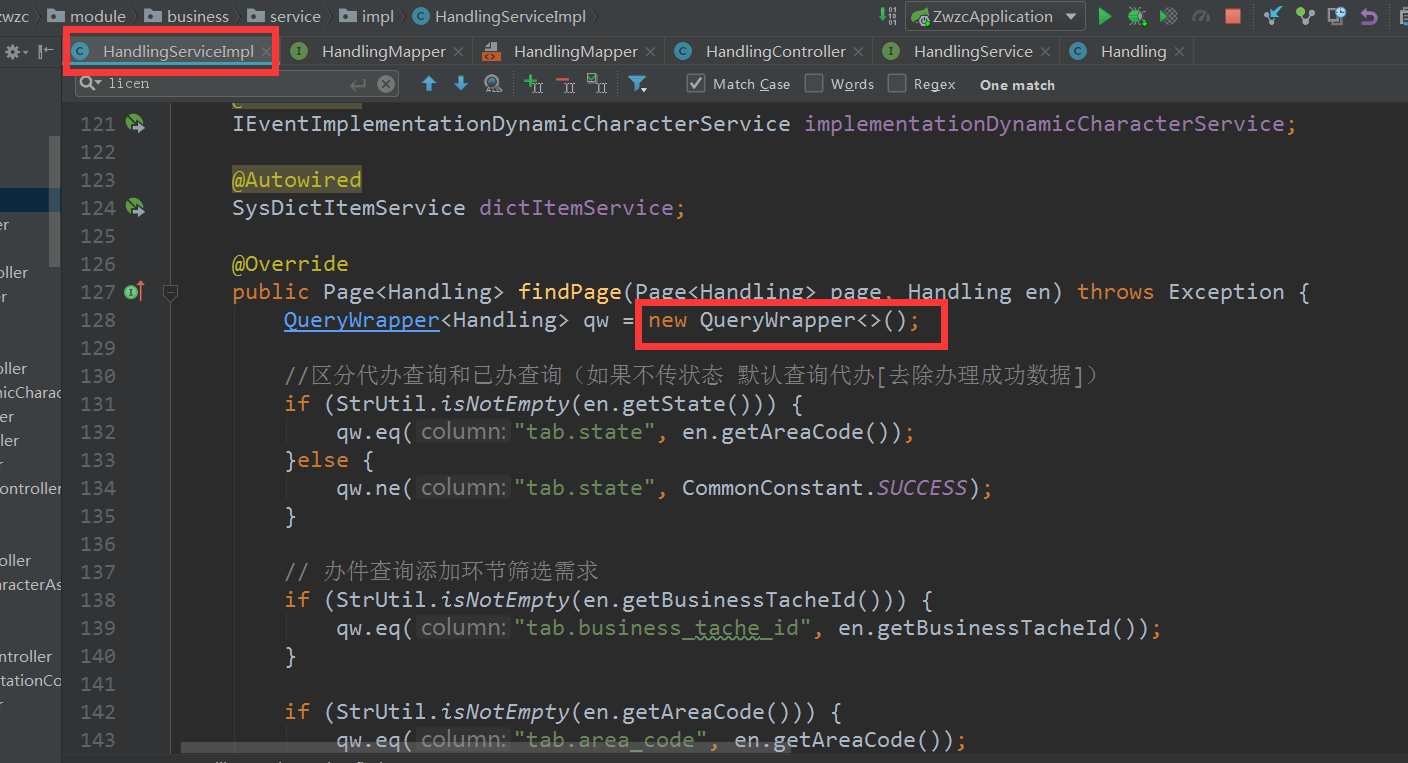Image resolution: width=1408 pixels, height=763 pixels.
Task: Click Spring bean gutter icon on line 124
Action: pyautogui.click(x=134, y=208)
